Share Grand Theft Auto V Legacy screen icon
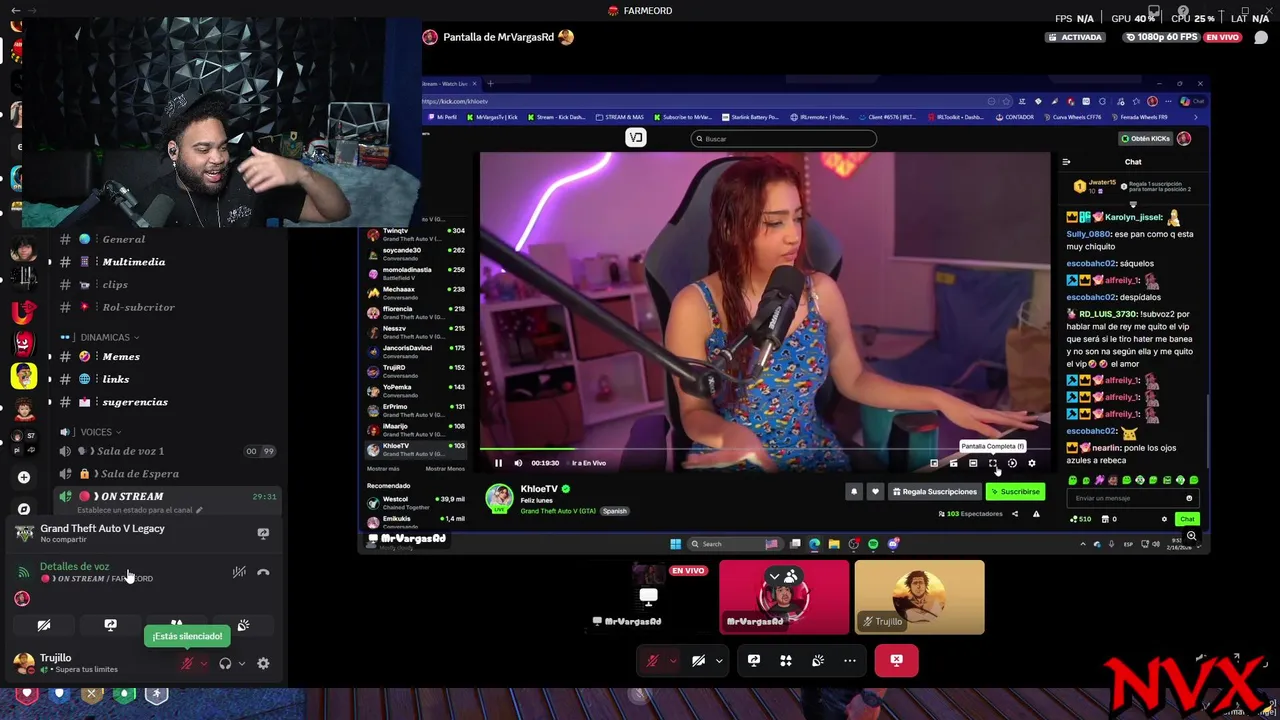The image size is (1280, 720). tap(263, 533)
